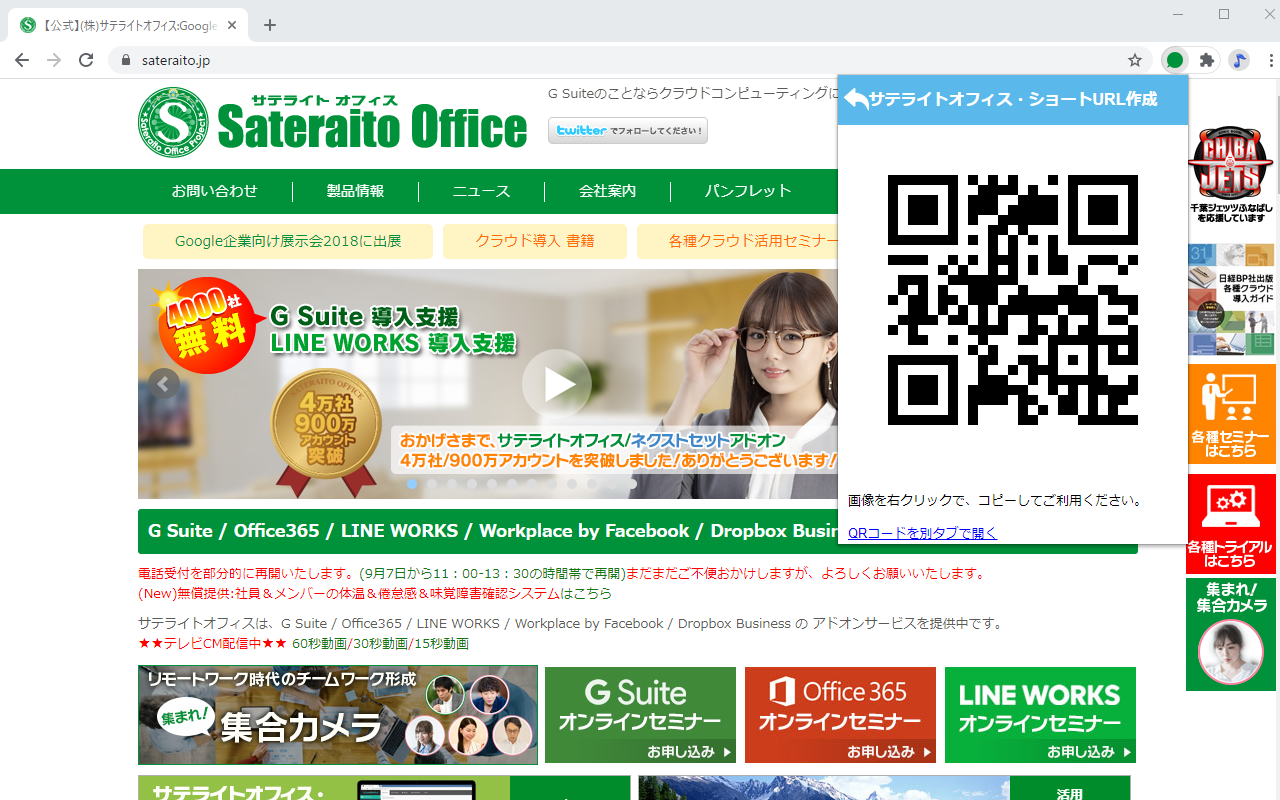Click the クラウド導入 書籍 button
The height and width of the screenshot is (800, 1280).
(535, 241)
